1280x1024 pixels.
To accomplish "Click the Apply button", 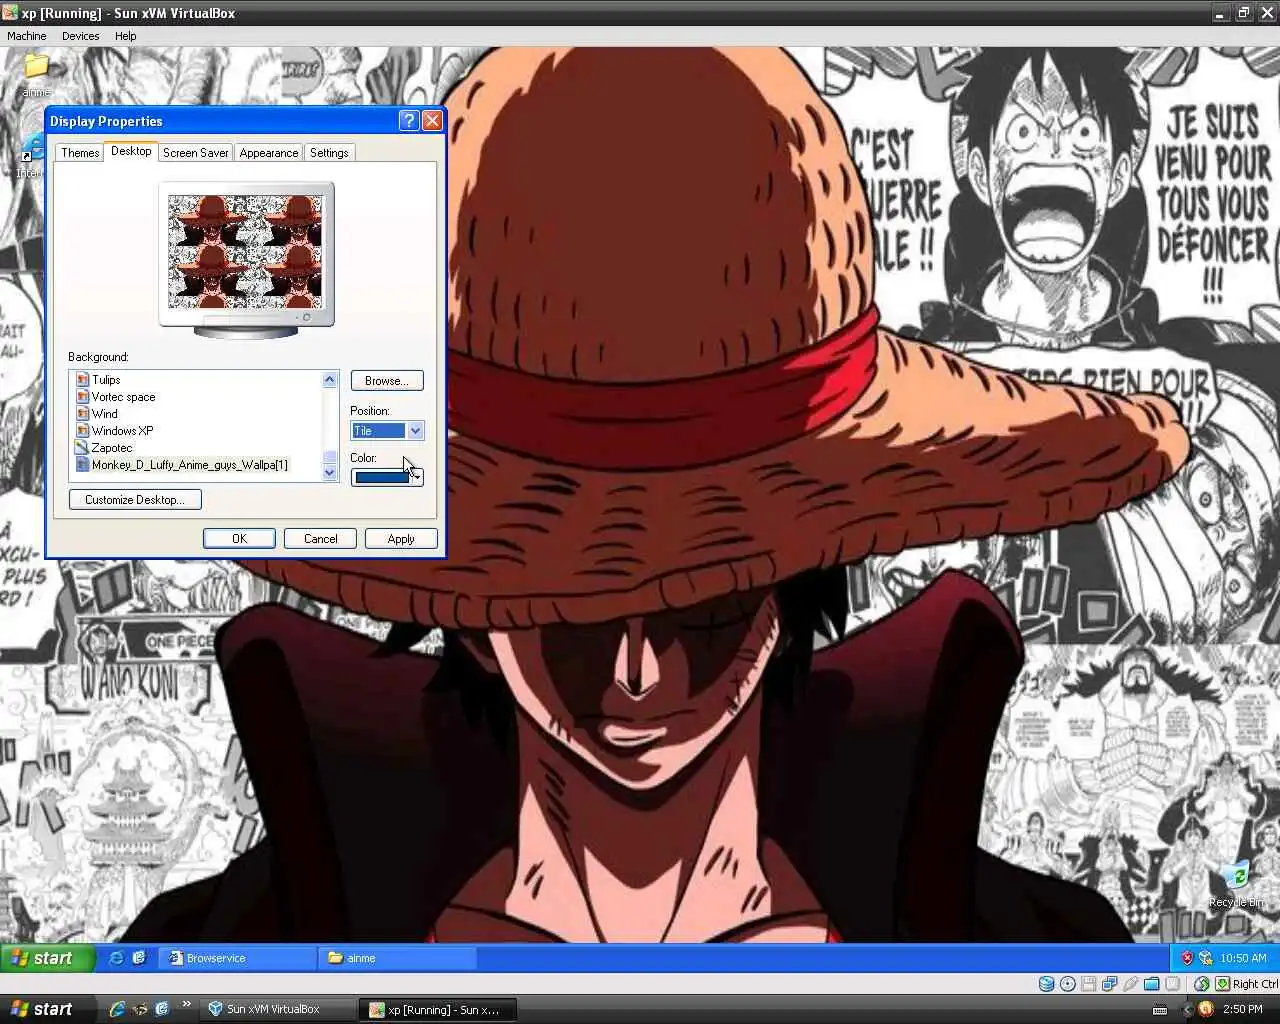I will coord(401,539).
